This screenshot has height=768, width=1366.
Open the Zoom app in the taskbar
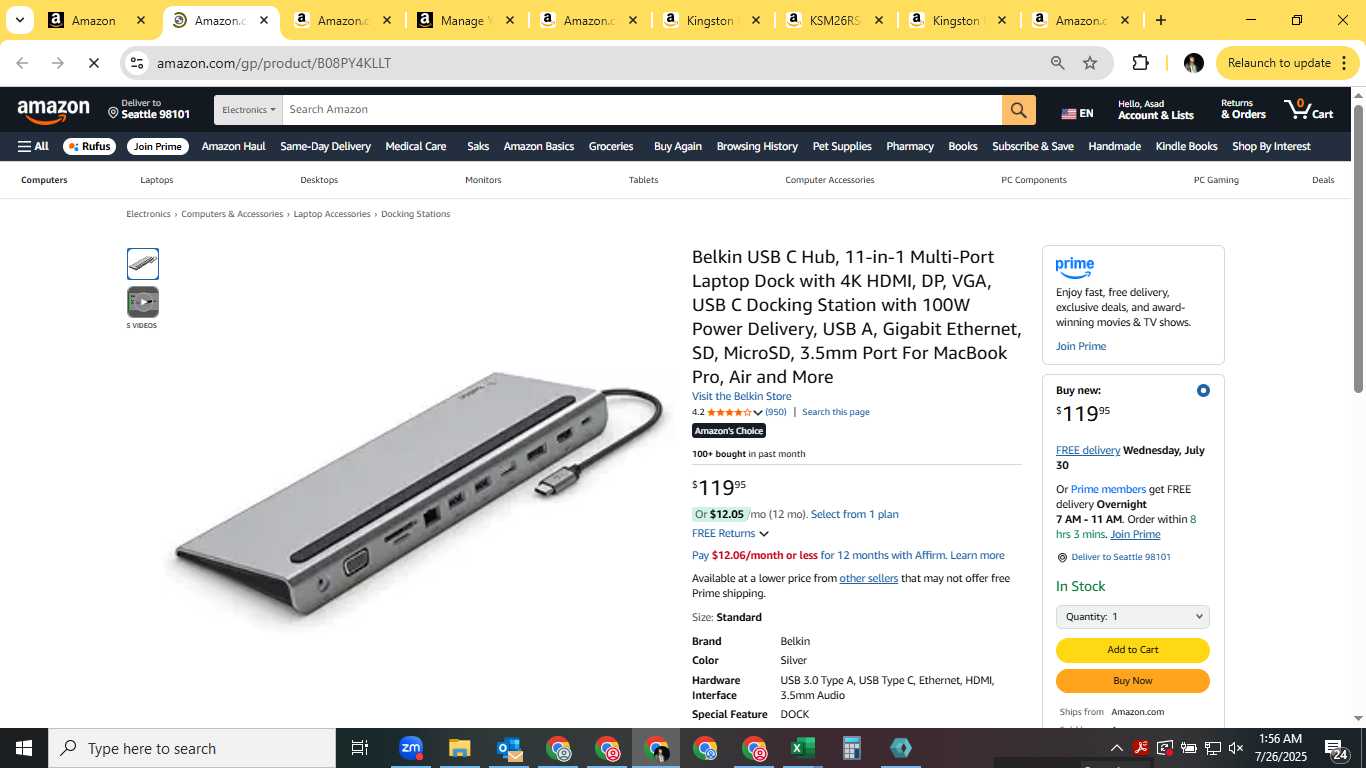point(411,748)
